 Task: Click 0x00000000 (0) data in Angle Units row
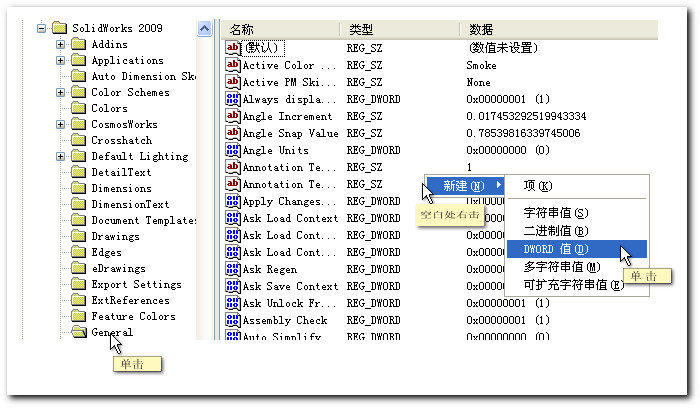pos(508,150)
